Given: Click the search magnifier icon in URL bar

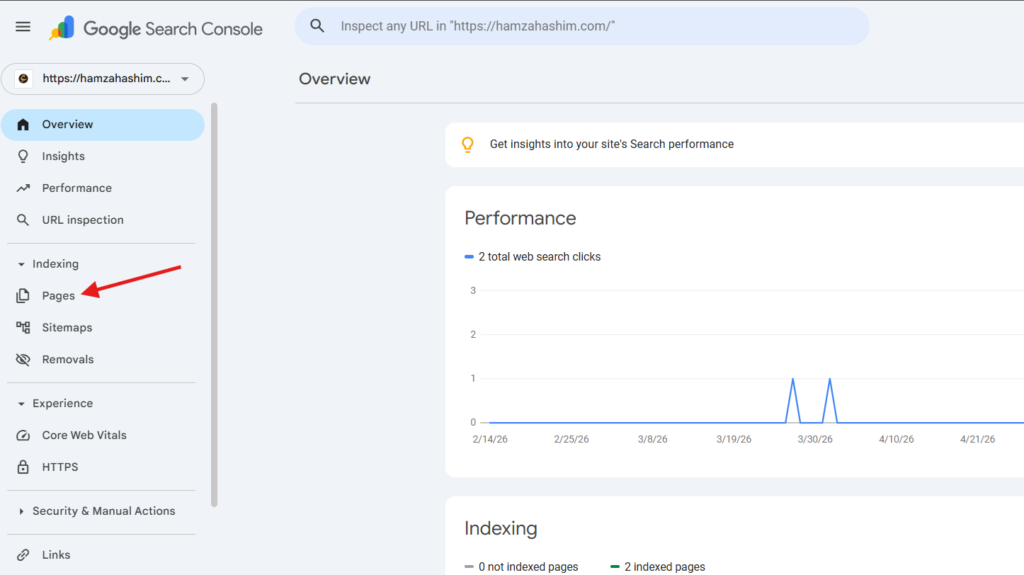Looking at the screenshot, I should 317,26.
